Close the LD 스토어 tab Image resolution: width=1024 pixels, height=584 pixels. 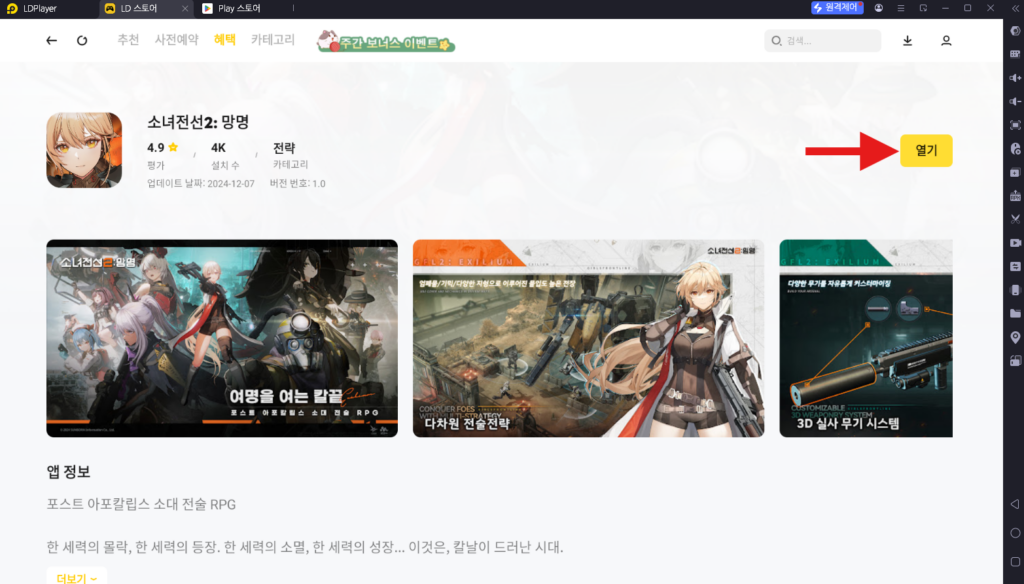click(185, 8)
